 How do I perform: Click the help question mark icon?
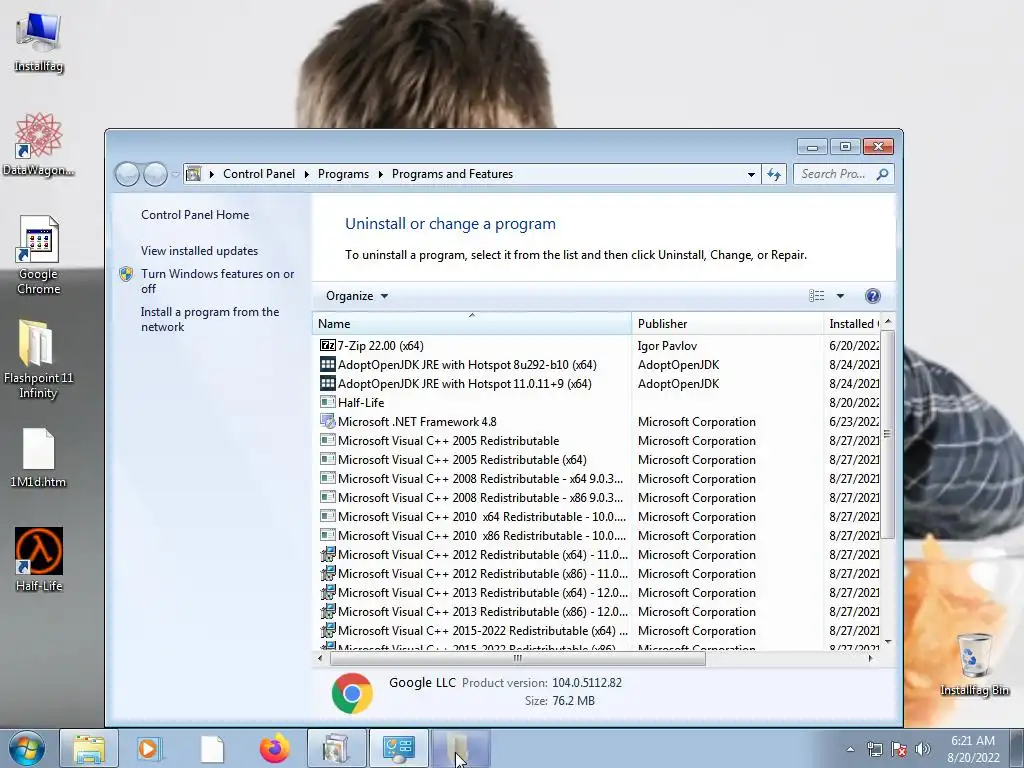pos(872,296)
